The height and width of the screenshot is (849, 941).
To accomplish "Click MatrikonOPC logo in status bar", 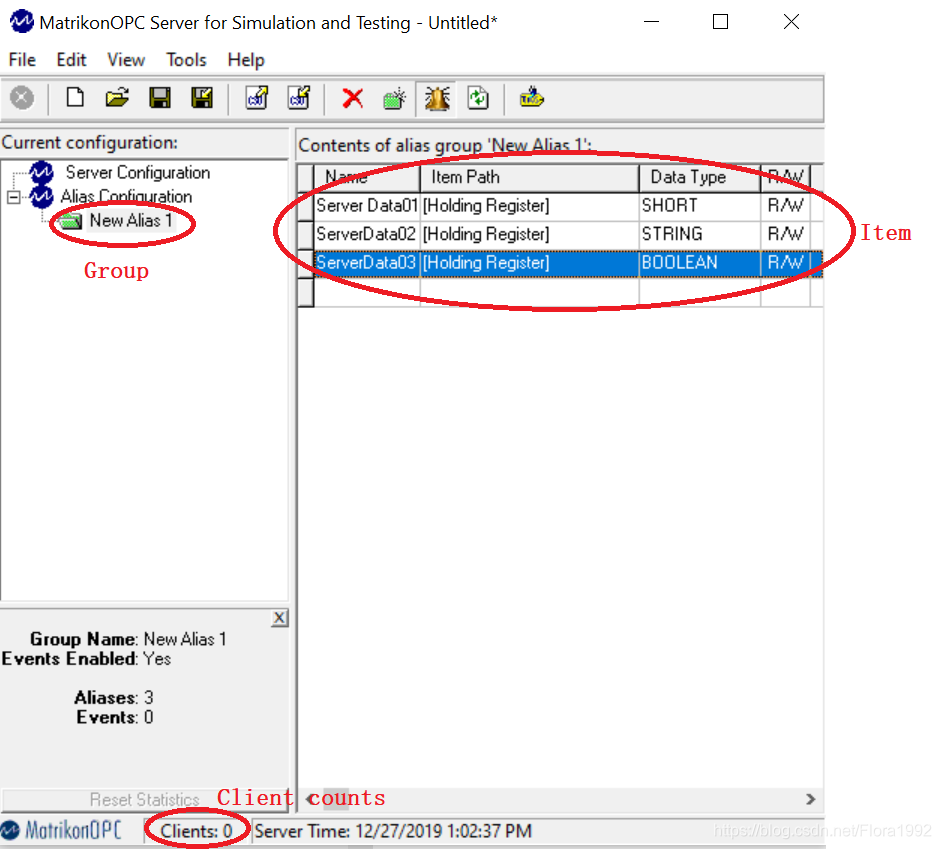I will pos(61,830).
